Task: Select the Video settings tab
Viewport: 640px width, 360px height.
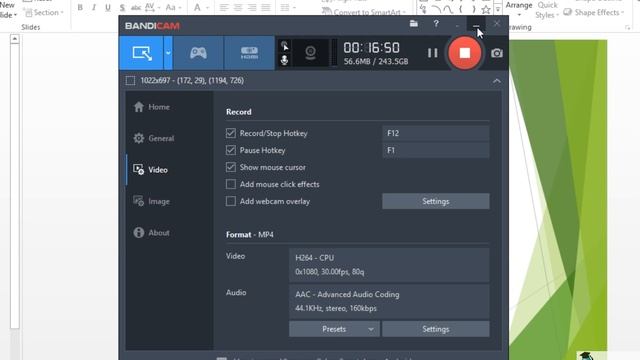Action: (151, 170)
